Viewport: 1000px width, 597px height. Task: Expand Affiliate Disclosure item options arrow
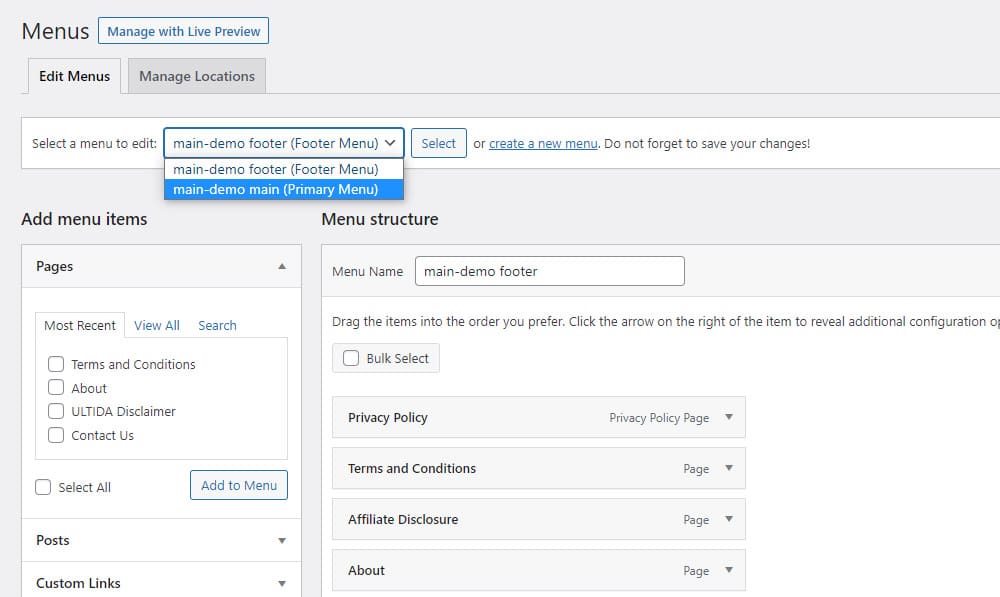pyautogui.click(x=728, y=519)
